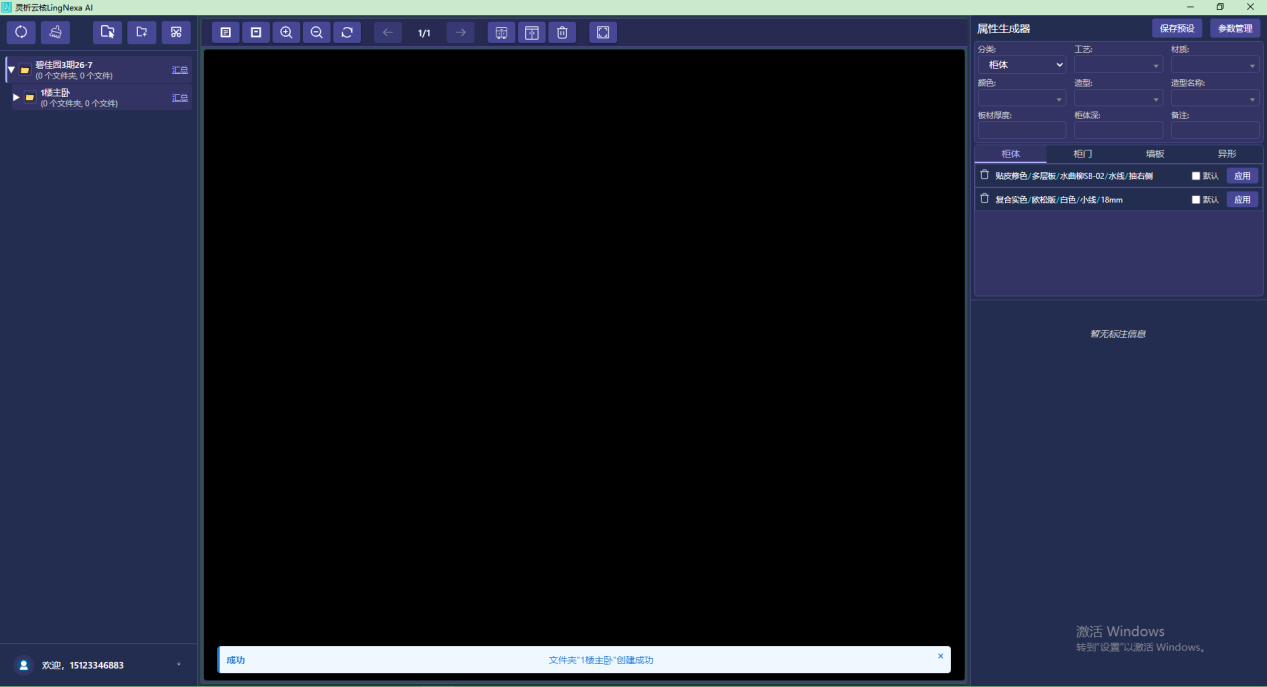The height and width of the screenshot is (687, 1267).
Task: Collapse the 碧佳园3期26-7 folder arrow
Action: click(11, 70)
